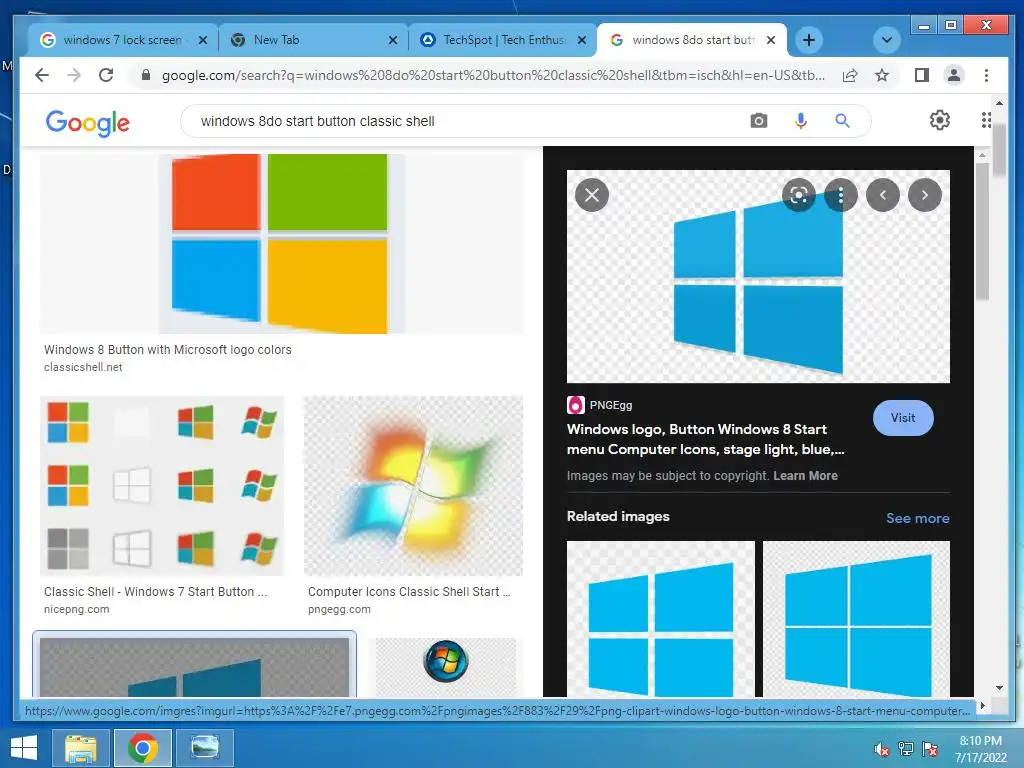Show previous image in preview
The image size is (1024, 768).
tap(883, 195)
